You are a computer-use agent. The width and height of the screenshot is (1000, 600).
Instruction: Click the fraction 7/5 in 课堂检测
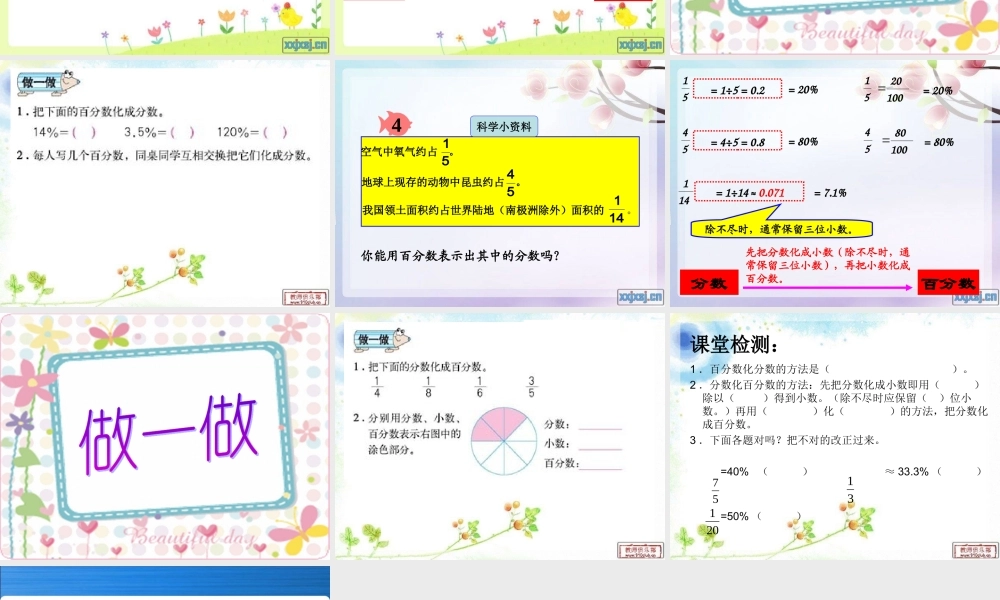click(x=715, y=492)
